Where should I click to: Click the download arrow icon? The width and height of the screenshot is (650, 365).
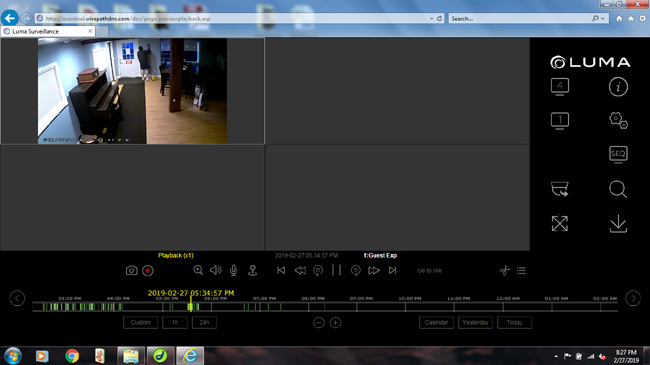618,224
